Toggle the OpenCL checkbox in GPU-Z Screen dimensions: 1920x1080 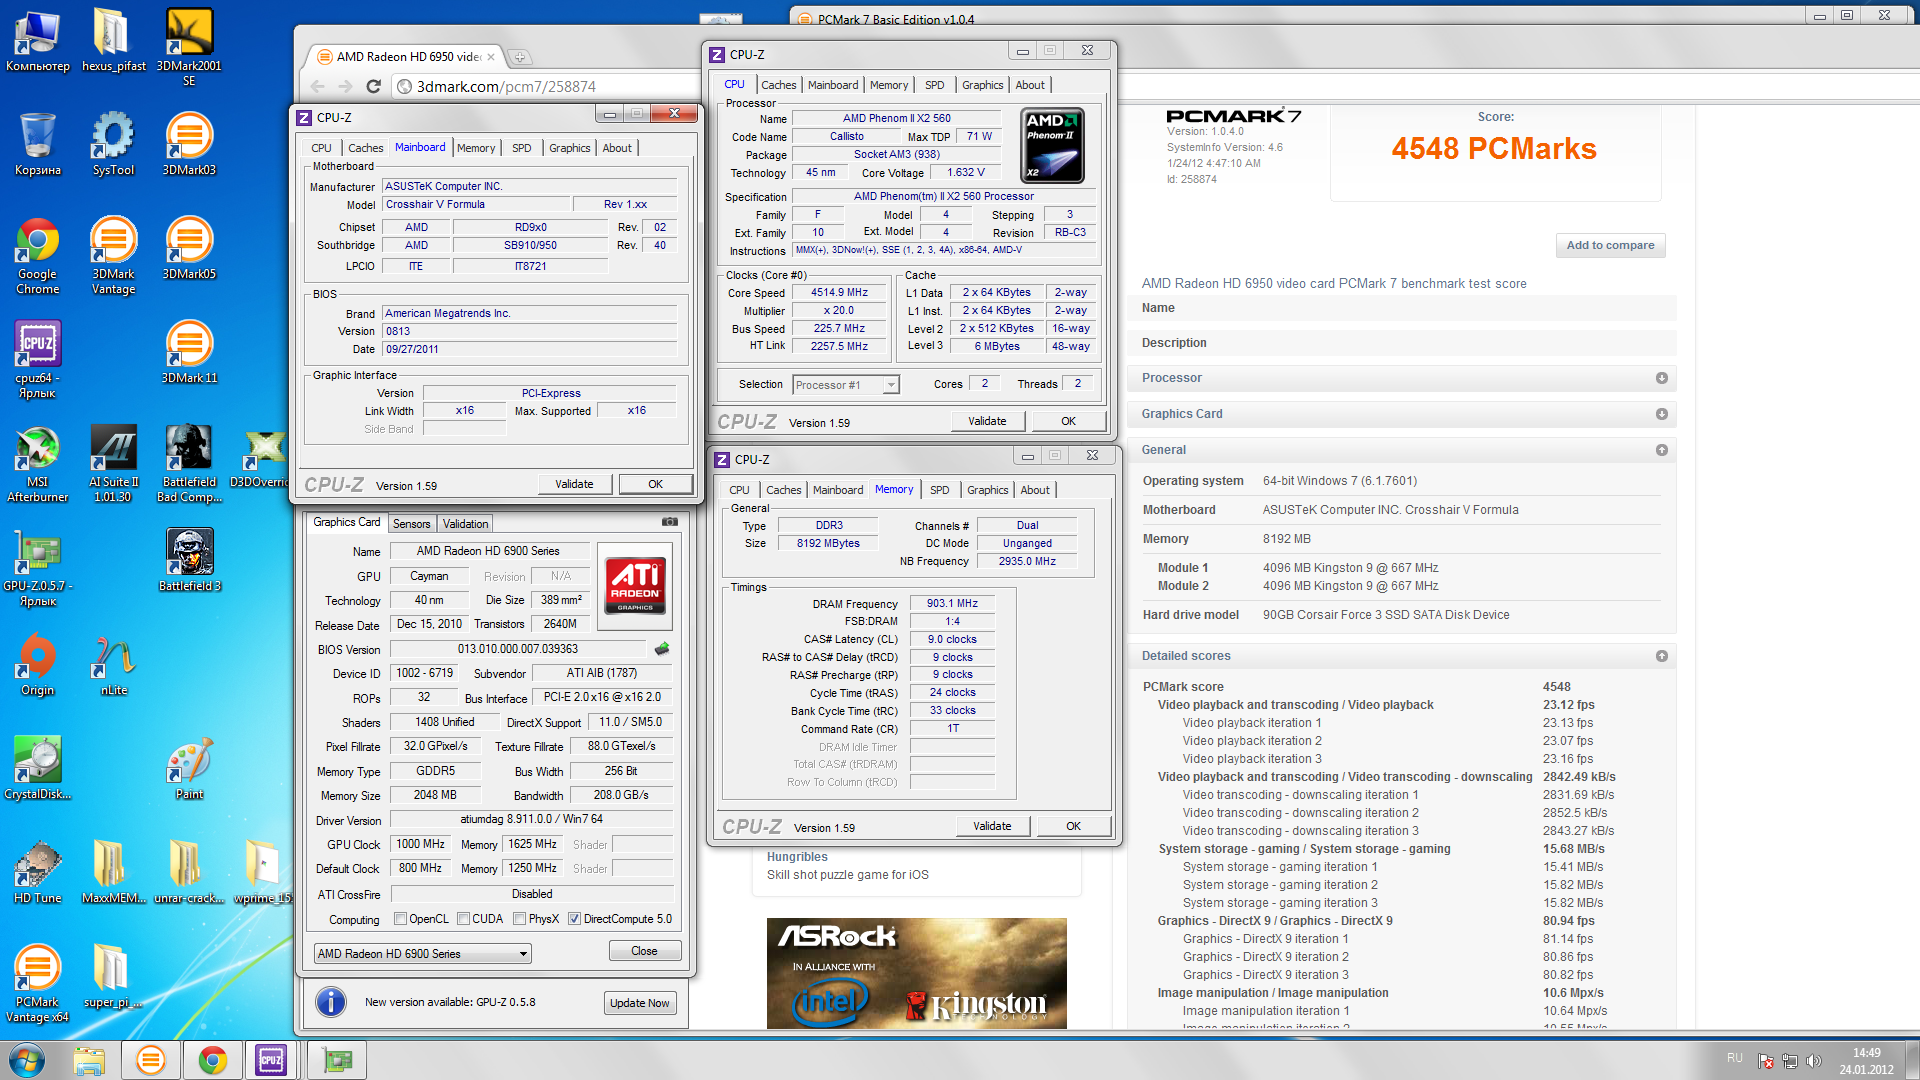(x=400, y=919)
